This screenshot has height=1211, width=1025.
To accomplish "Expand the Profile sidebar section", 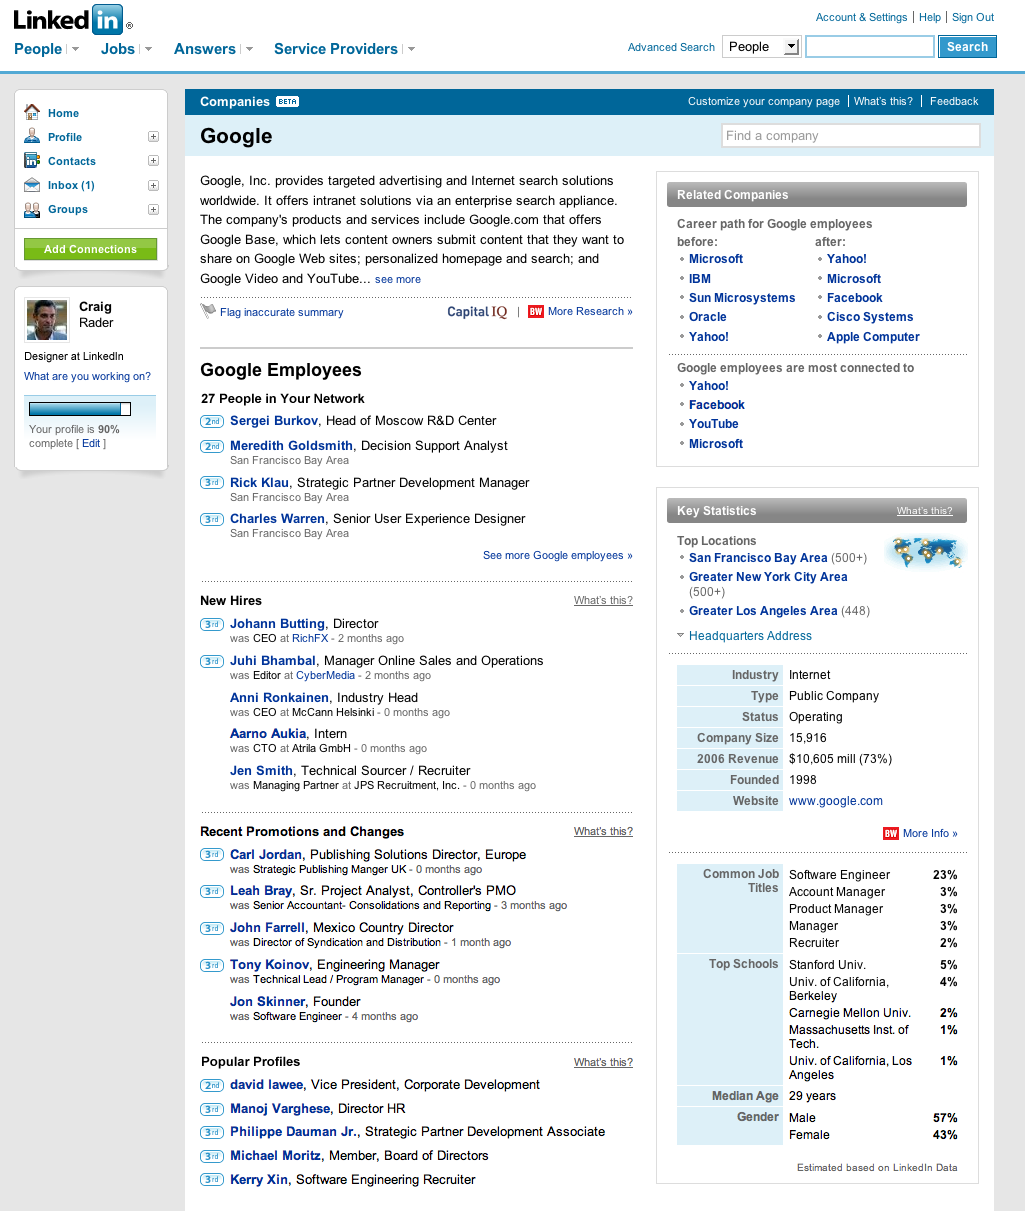I will 153,136.
